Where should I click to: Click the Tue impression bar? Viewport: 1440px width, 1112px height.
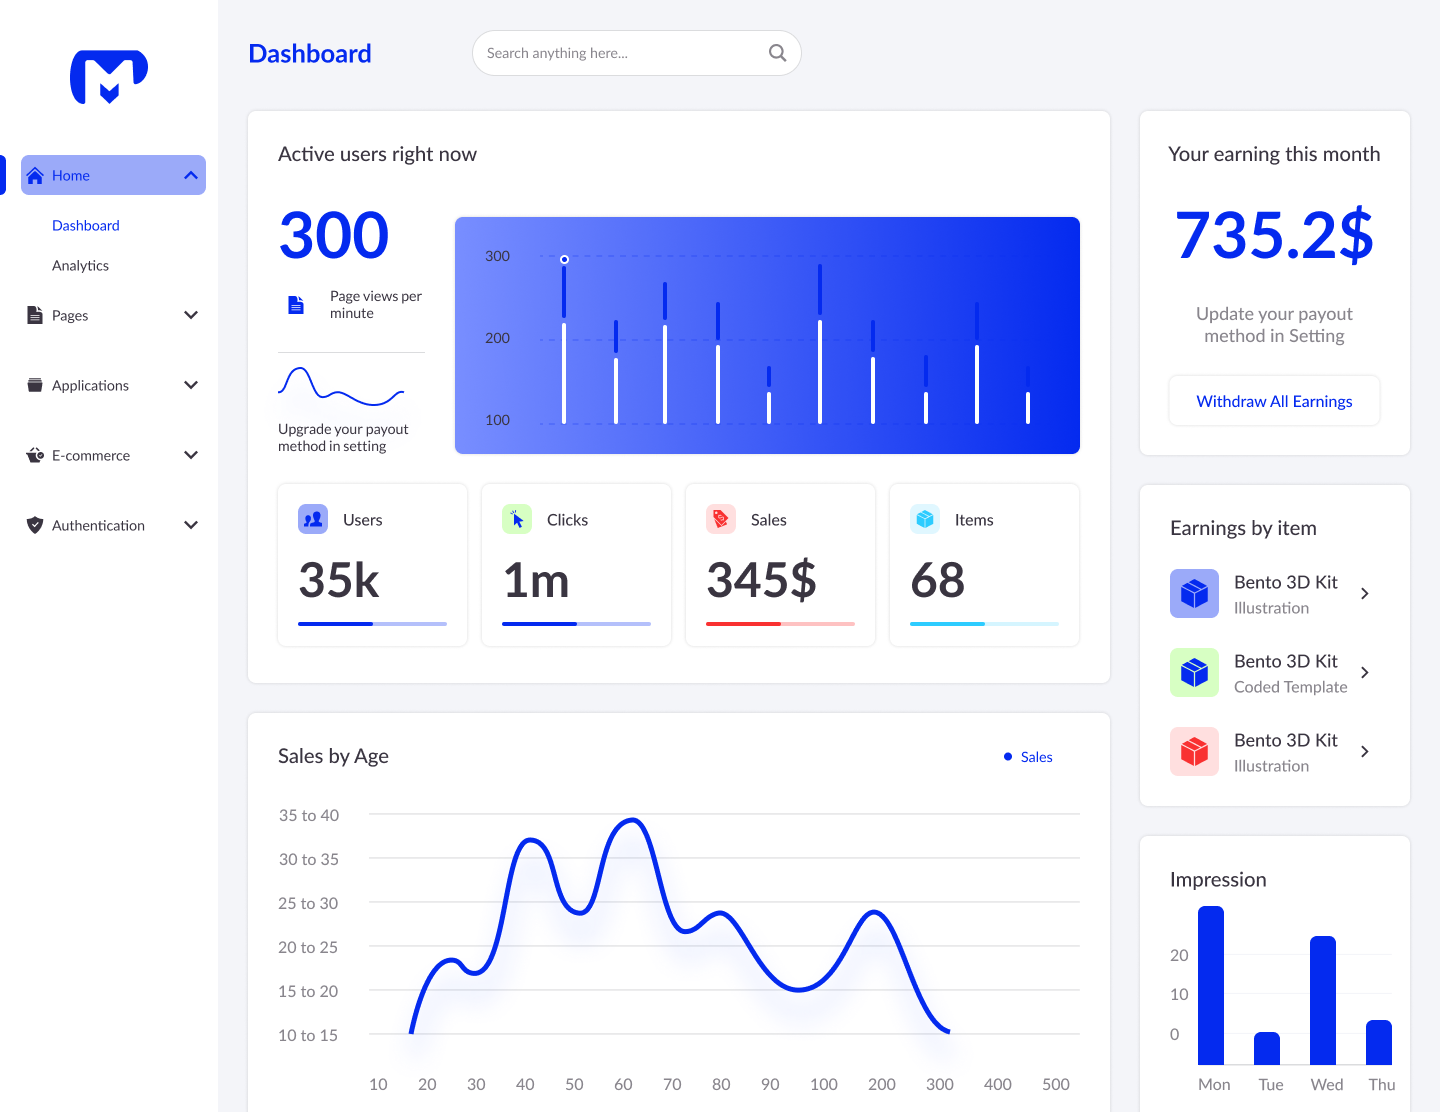point(1267,1048)
